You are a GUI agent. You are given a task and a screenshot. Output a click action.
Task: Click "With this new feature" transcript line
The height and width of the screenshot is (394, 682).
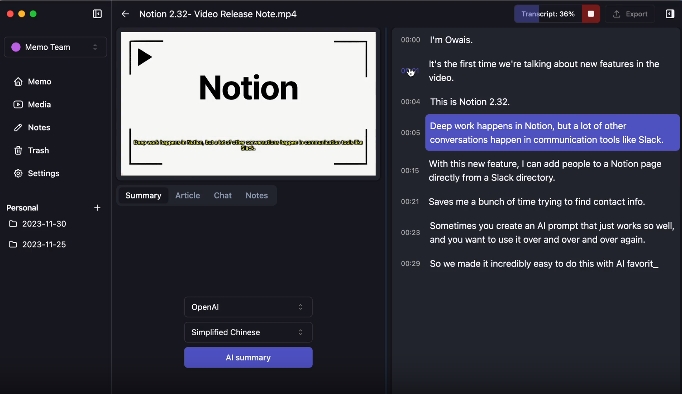545,171
